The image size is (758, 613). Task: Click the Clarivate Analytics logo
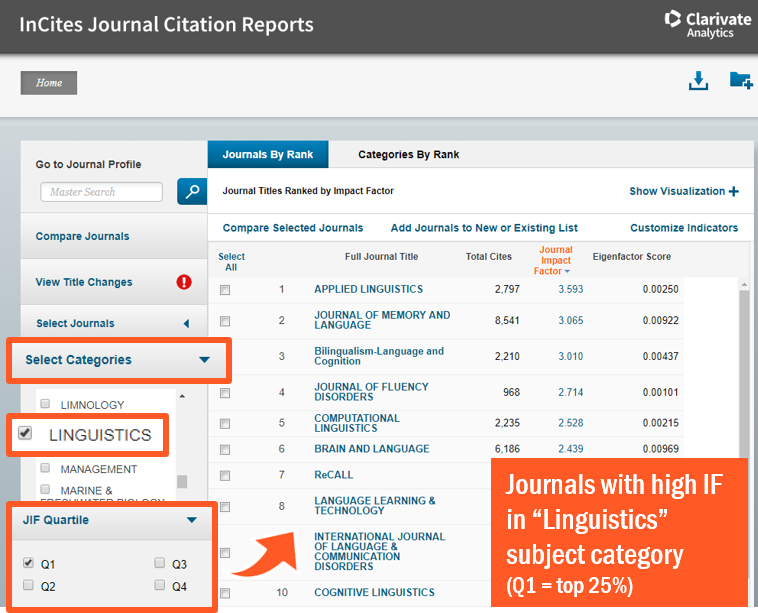708,25
